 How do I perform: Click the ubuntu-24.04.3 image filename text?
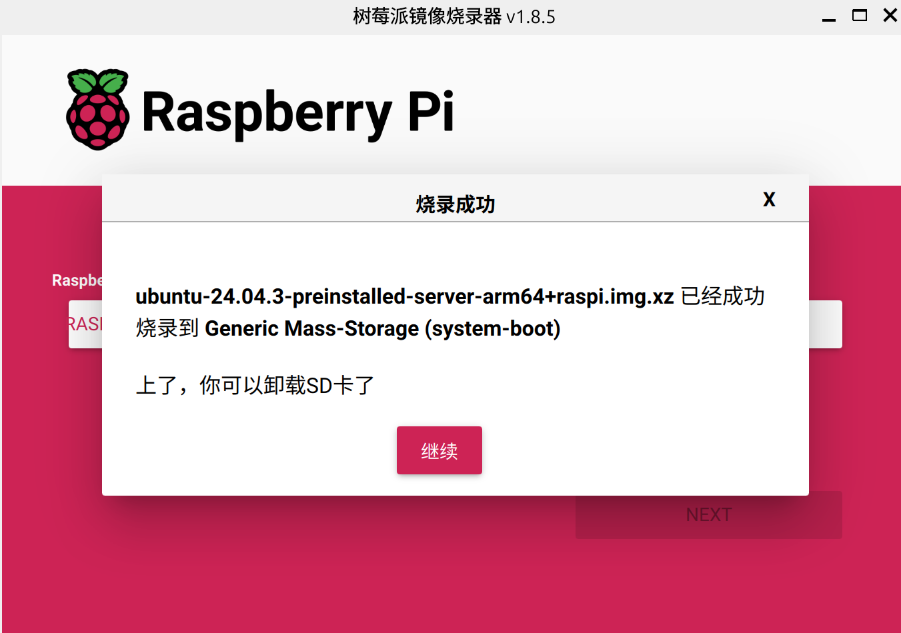click(405, 296)
